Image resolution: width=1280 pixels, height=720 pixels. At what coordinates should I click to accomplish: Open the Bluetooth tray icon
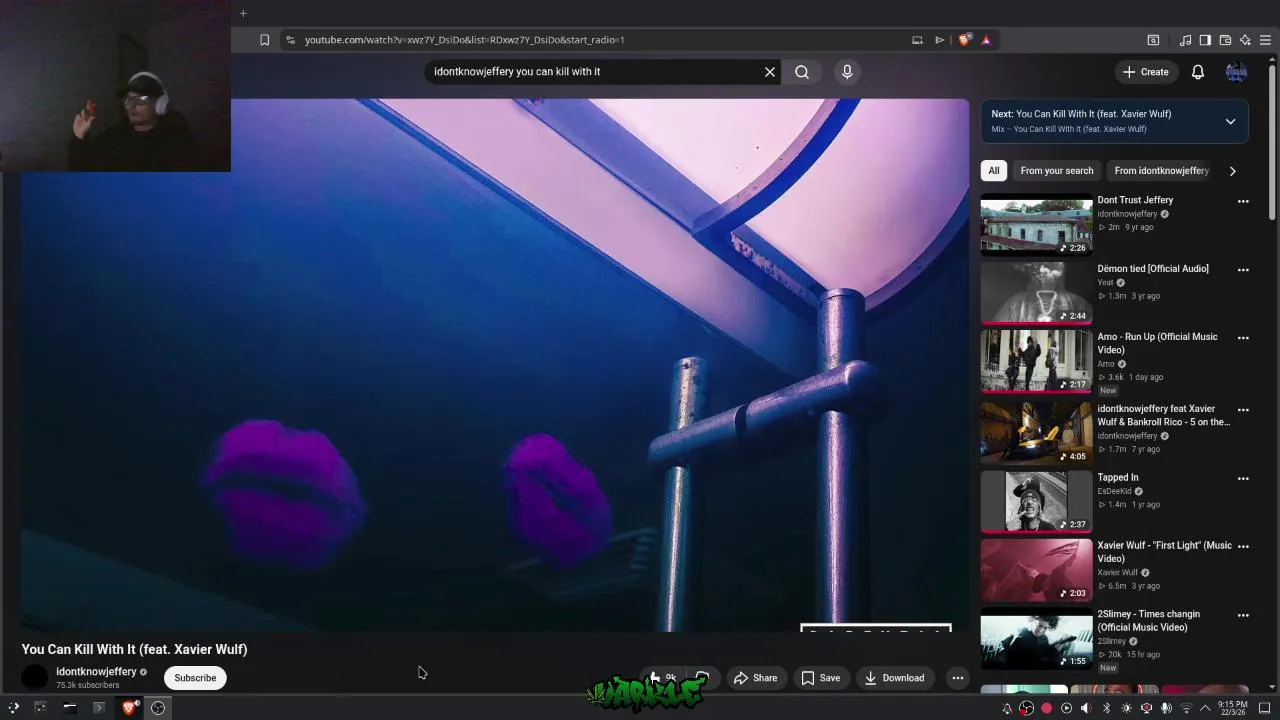click(x=1106, y=709)
